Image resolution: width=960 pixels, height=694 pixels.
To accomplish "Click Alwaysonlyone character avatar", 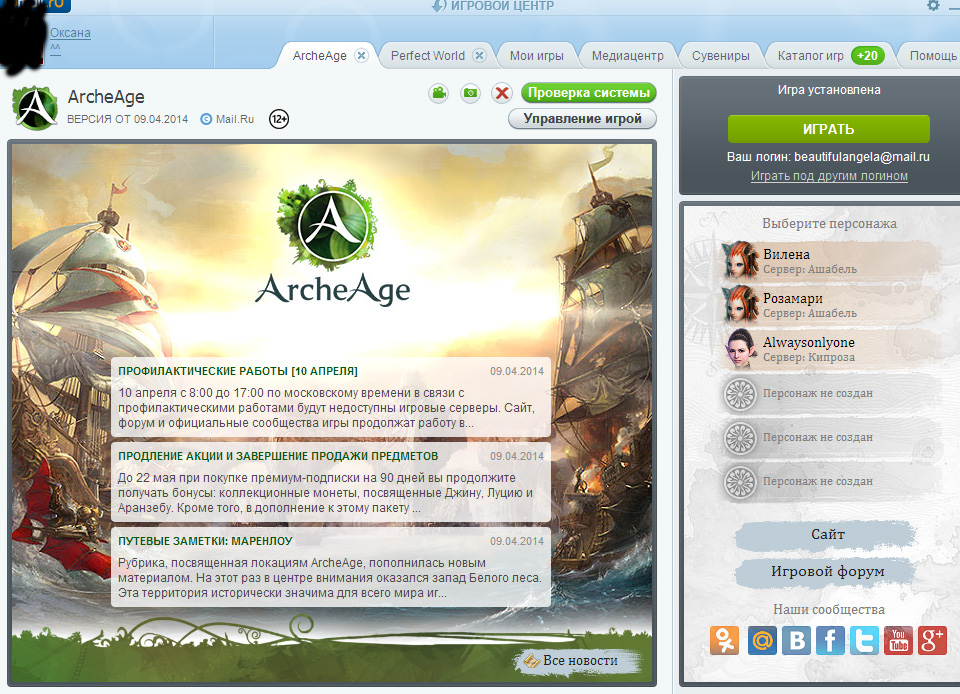I will tap(741, 349).
